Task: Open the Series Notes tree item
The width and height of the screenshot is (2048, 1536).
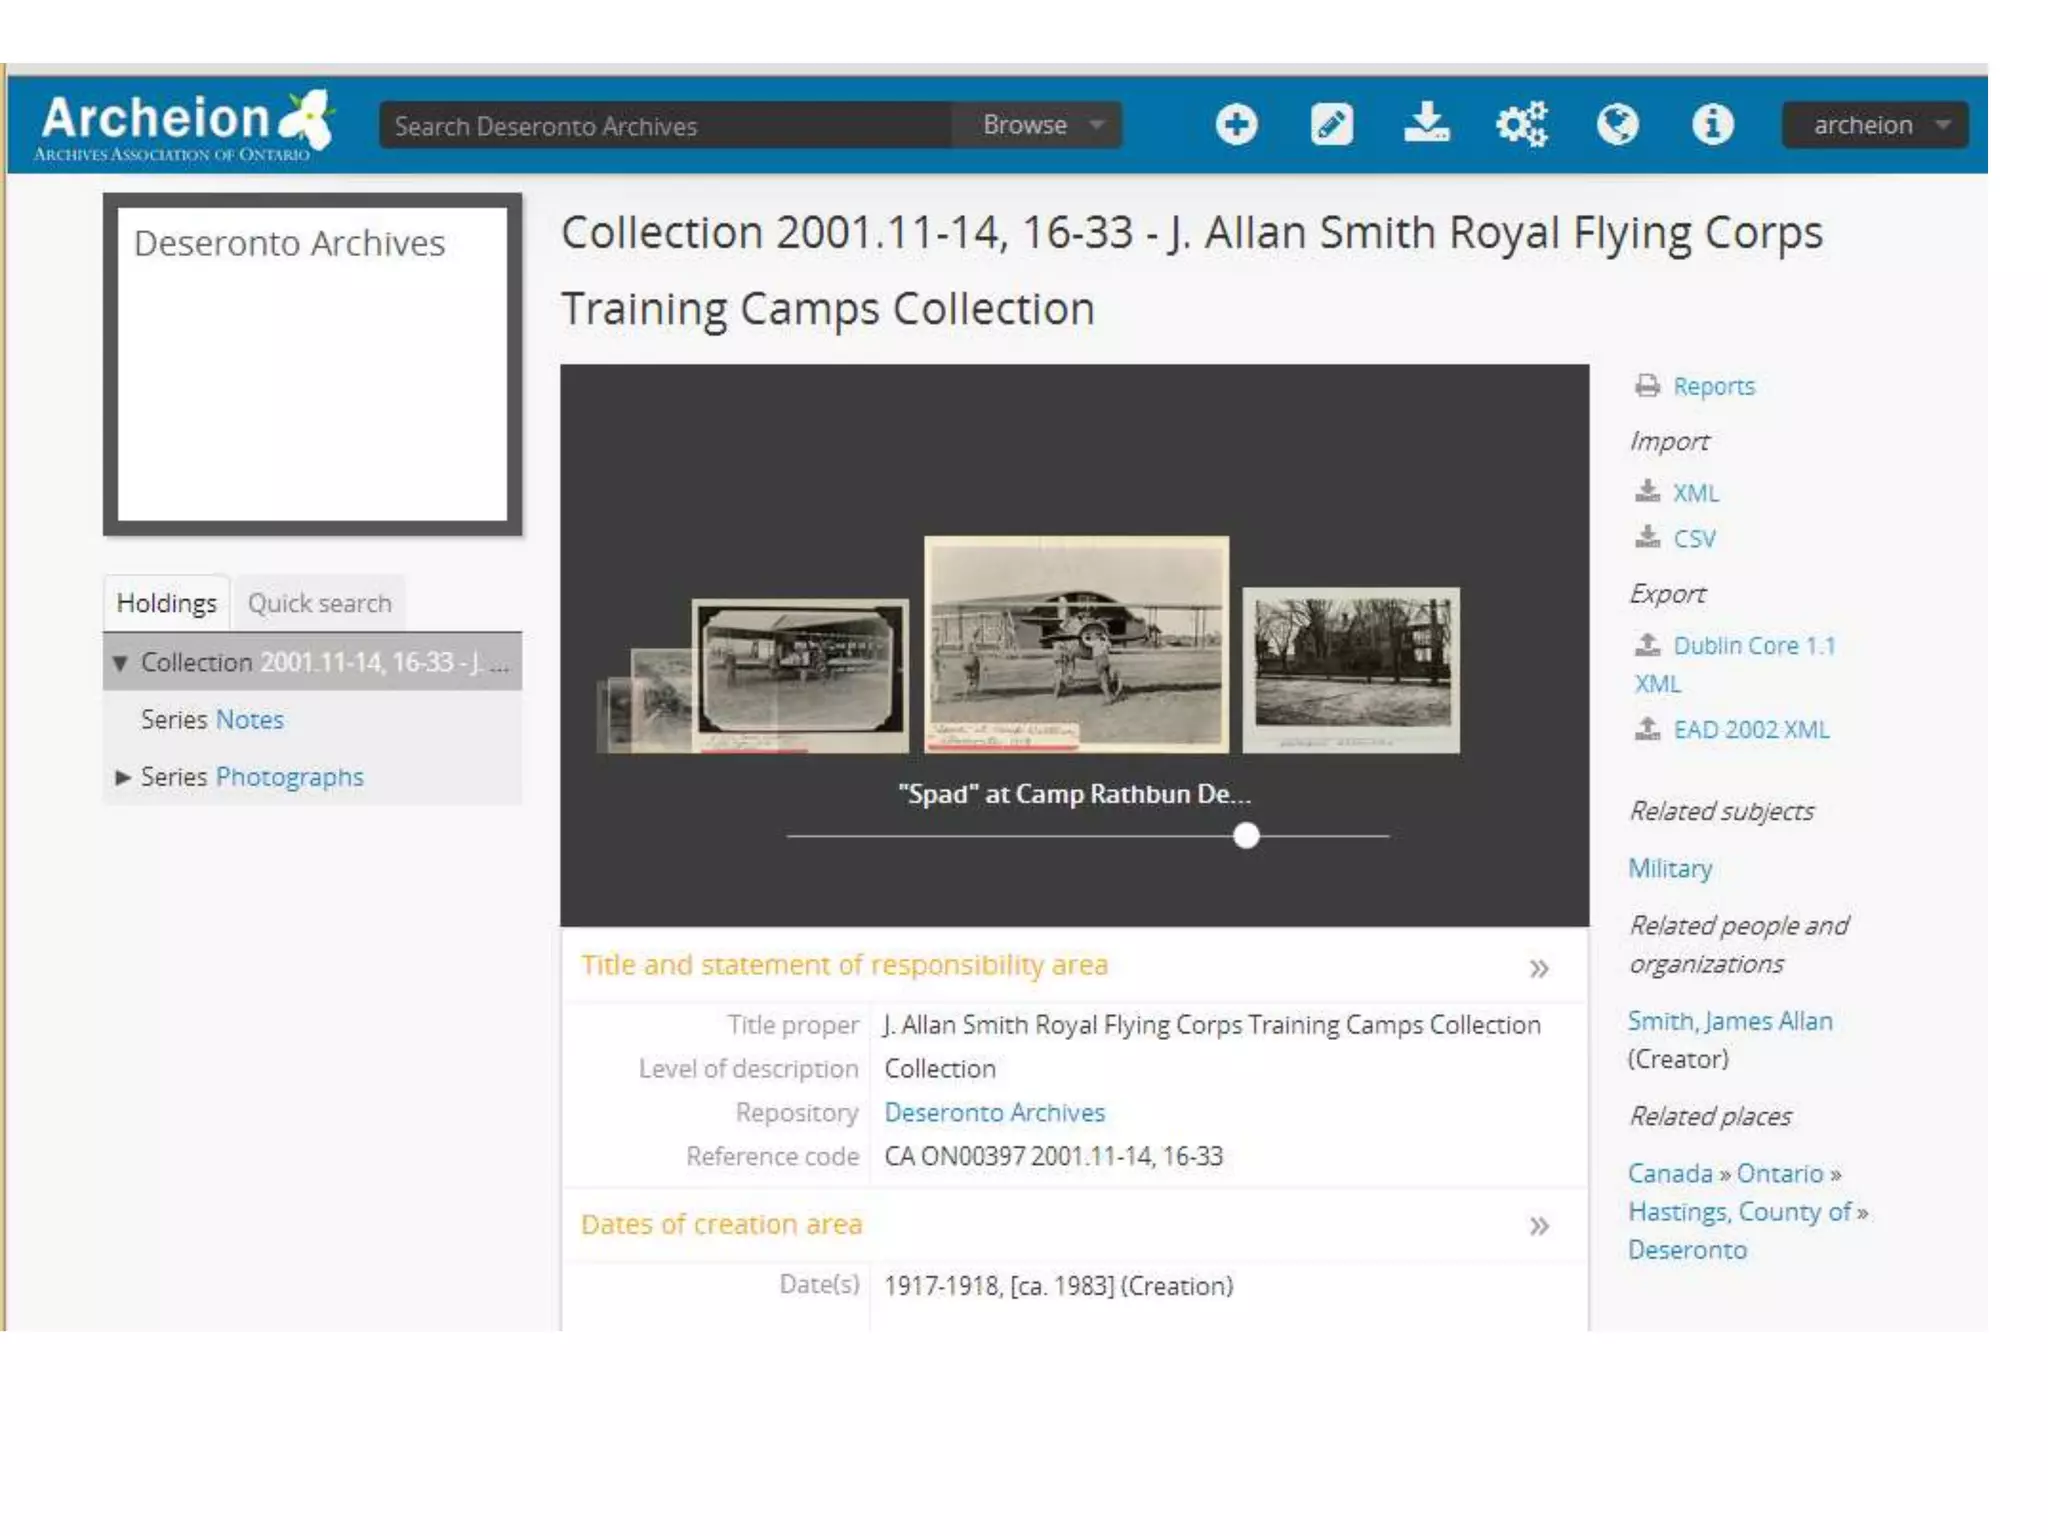Action: pyautogui.click(x=249, y=720)
